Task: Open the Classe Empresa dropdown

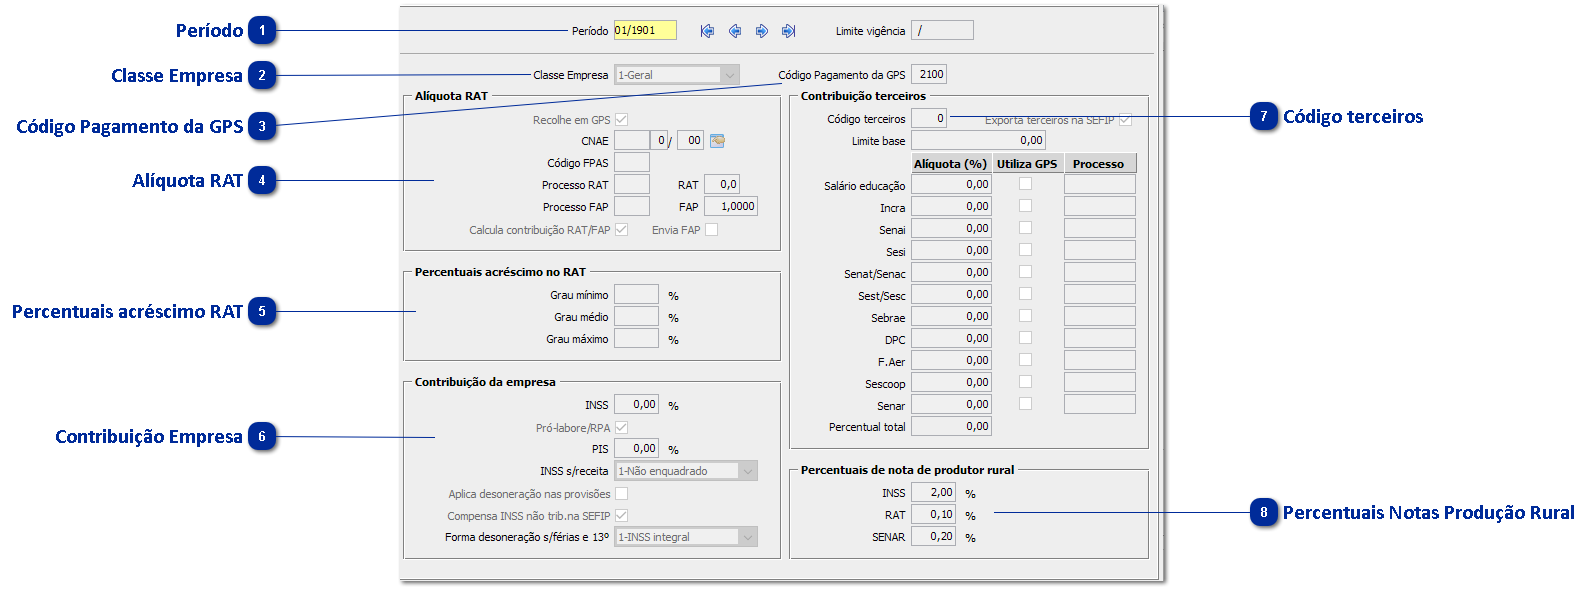Action: click(x=730, y=75)
